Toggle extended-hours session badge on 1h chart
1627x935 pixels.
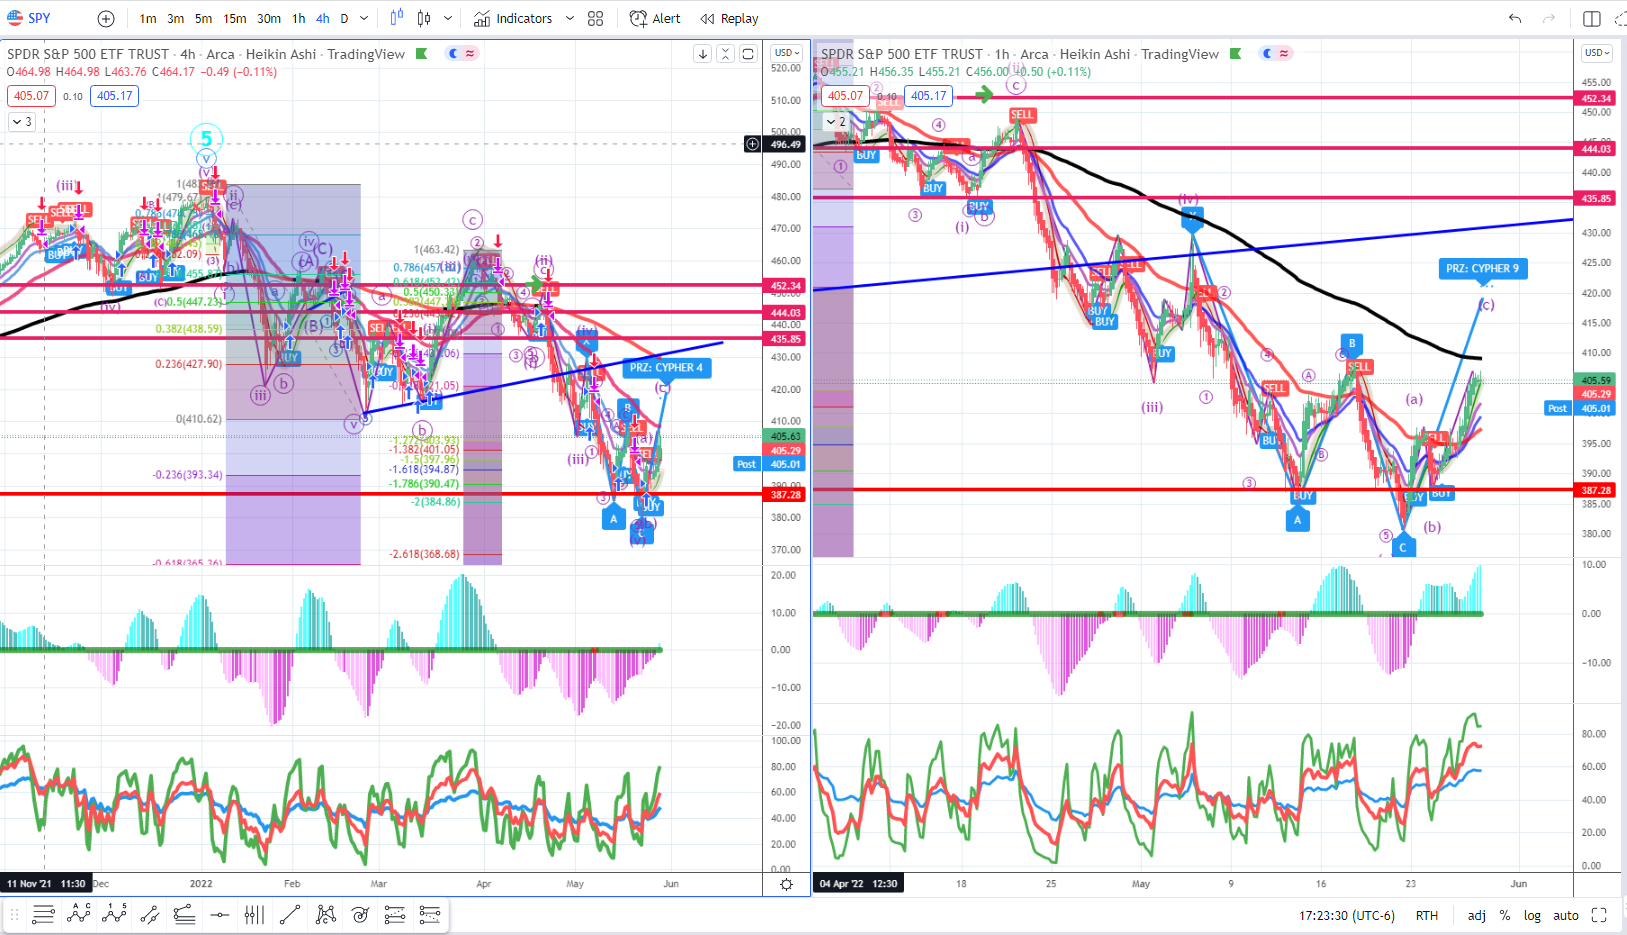click(x=1276, y=54)
